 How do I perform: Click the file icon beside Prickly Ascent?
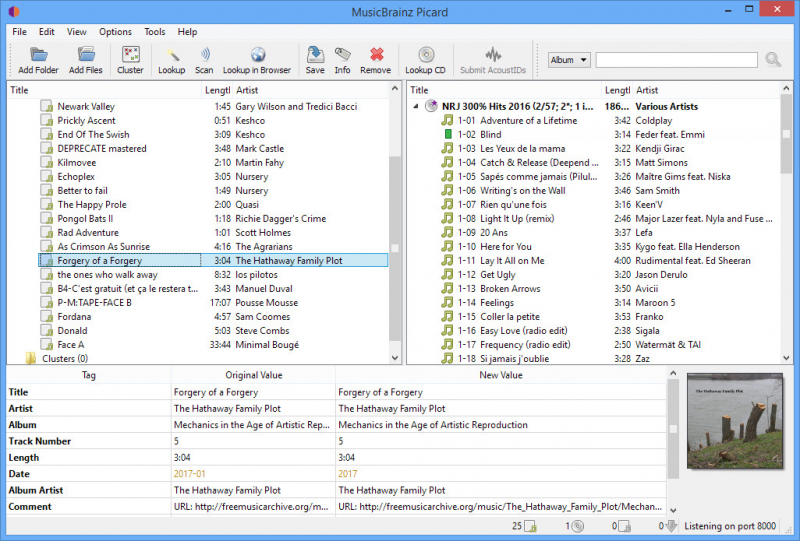click(46, 120)
